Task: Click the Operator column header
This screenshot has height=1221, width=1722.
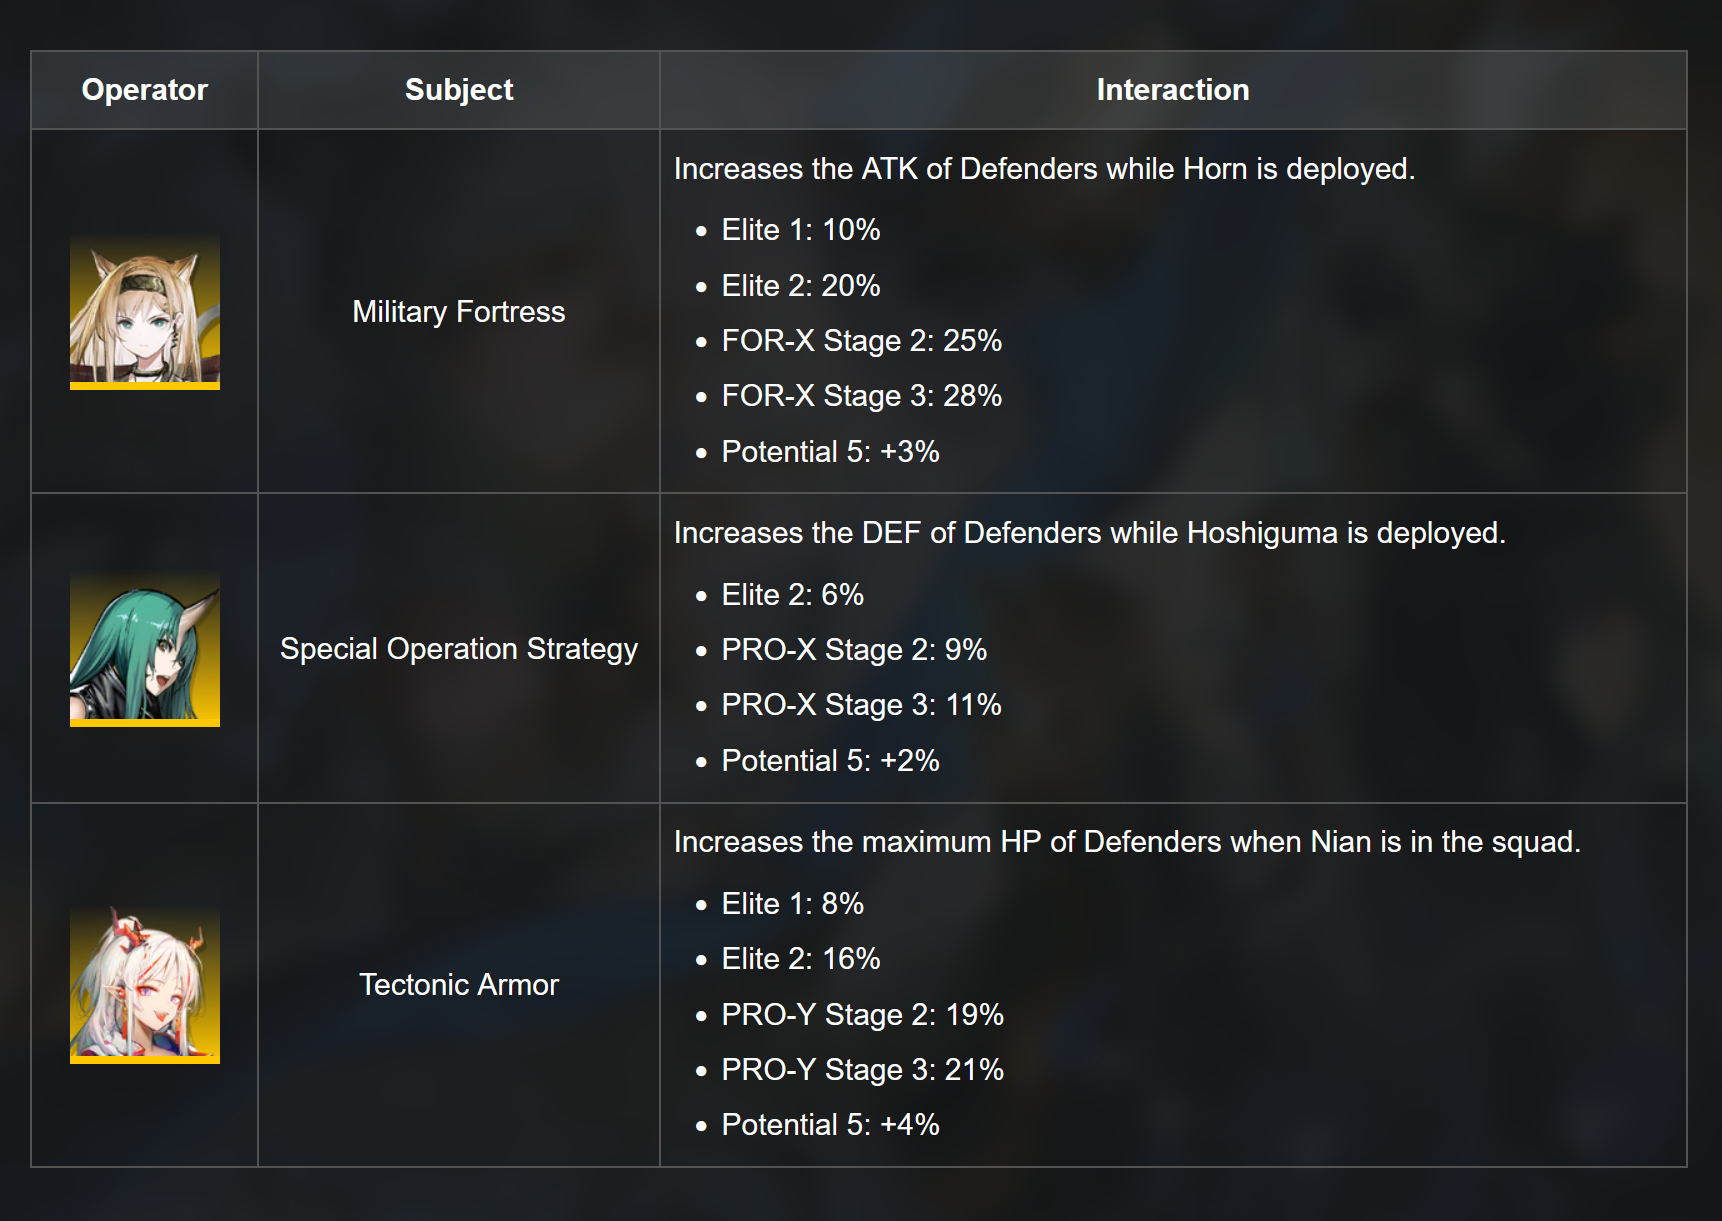Action: click(x=145, y=90)
